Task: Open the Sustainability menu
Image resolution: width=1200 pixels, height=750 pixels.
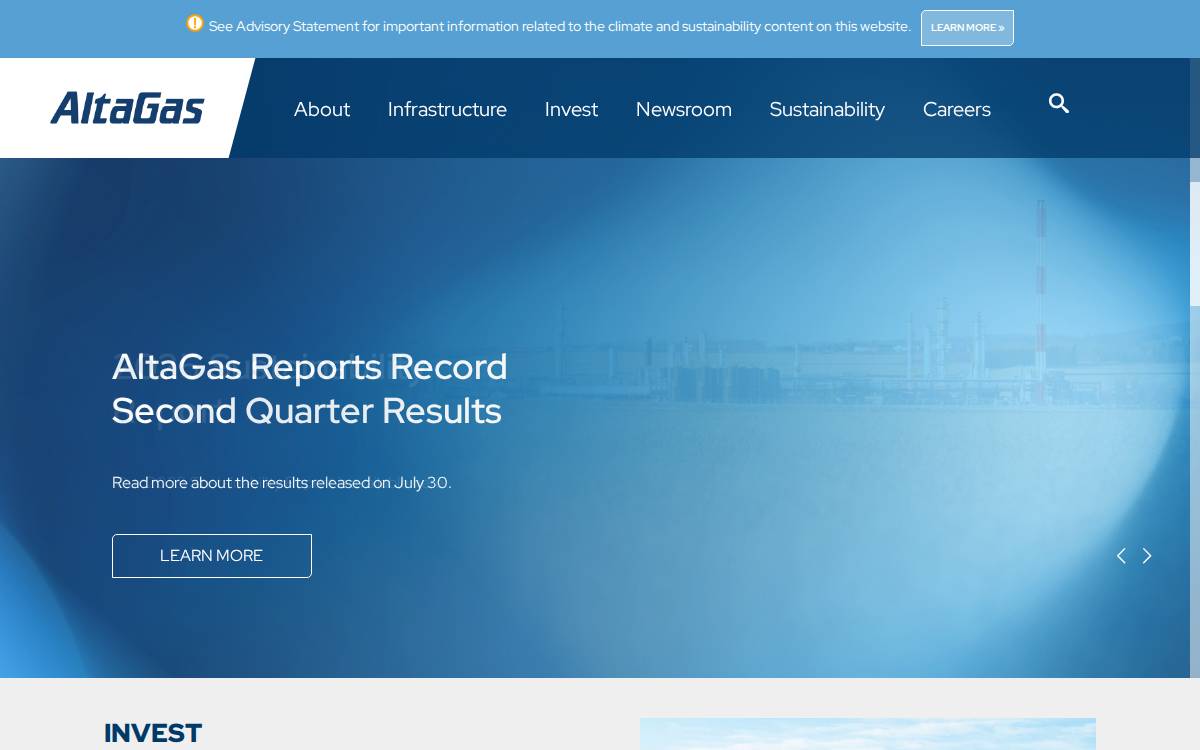Action: 827,109
